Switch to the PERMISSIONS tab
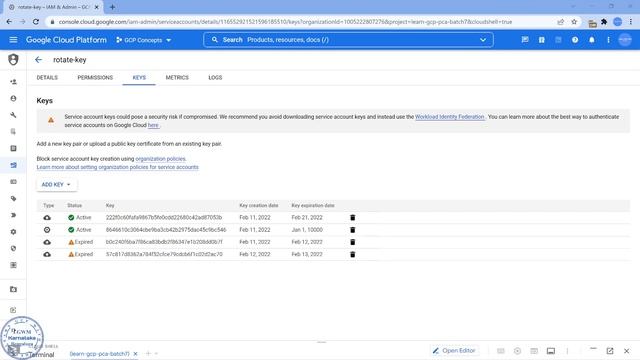Screen dimensions: 640x360 95,78
